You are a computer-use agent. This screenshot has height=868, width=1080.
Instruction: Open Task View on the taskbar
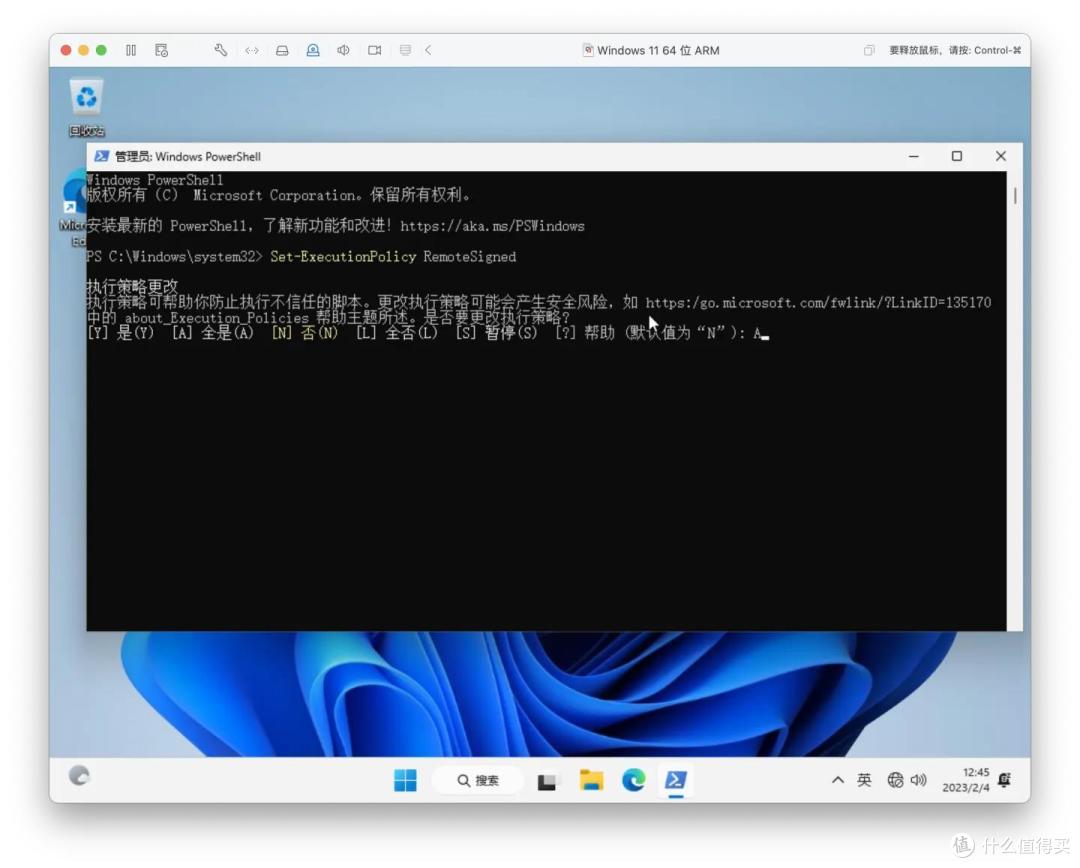[547, 781]
